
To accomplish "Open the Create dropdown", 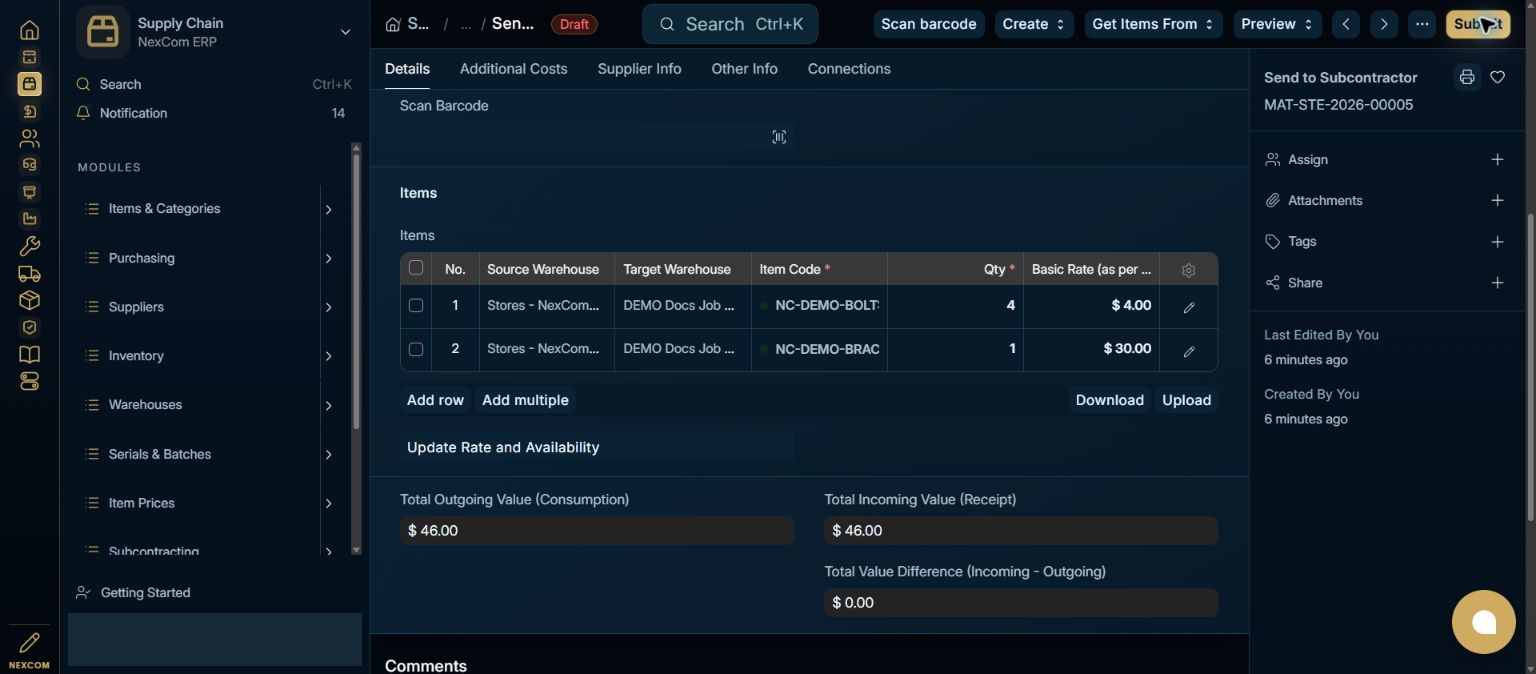I will tap(1034, 24).
